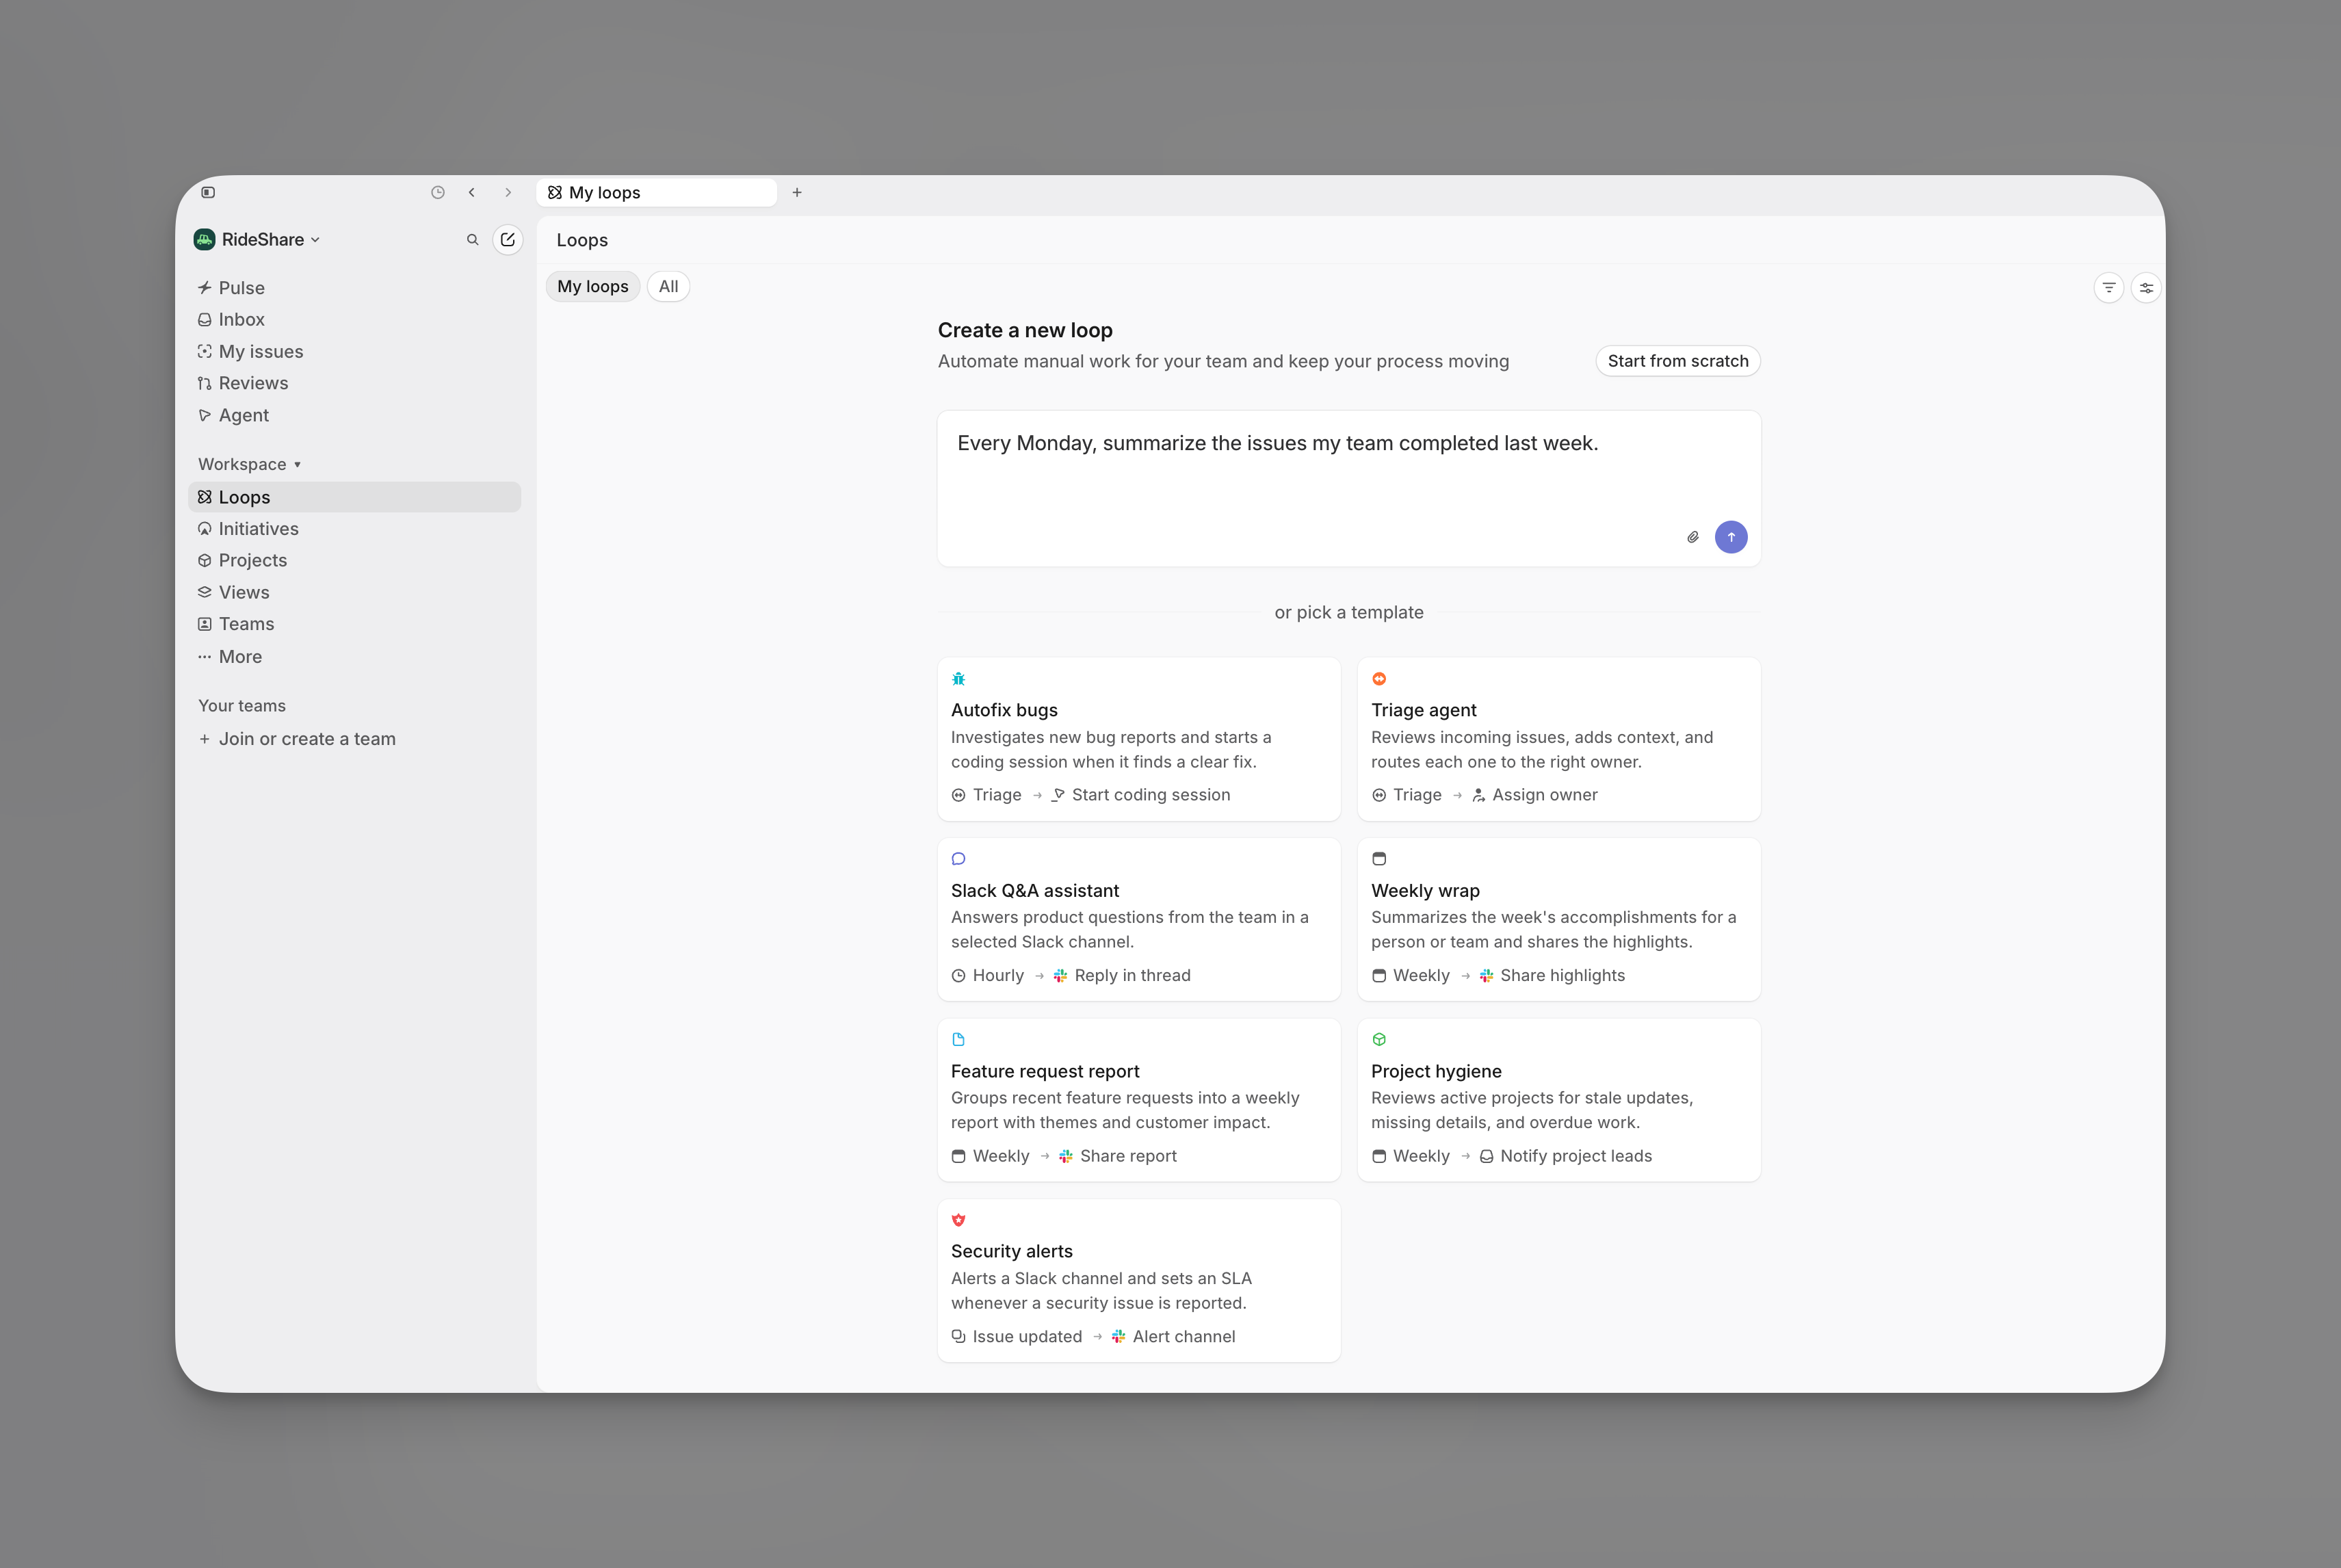Select the My loops filter tab
This screenshot has width=2341, height=1568.
click(x=593, y=287)
